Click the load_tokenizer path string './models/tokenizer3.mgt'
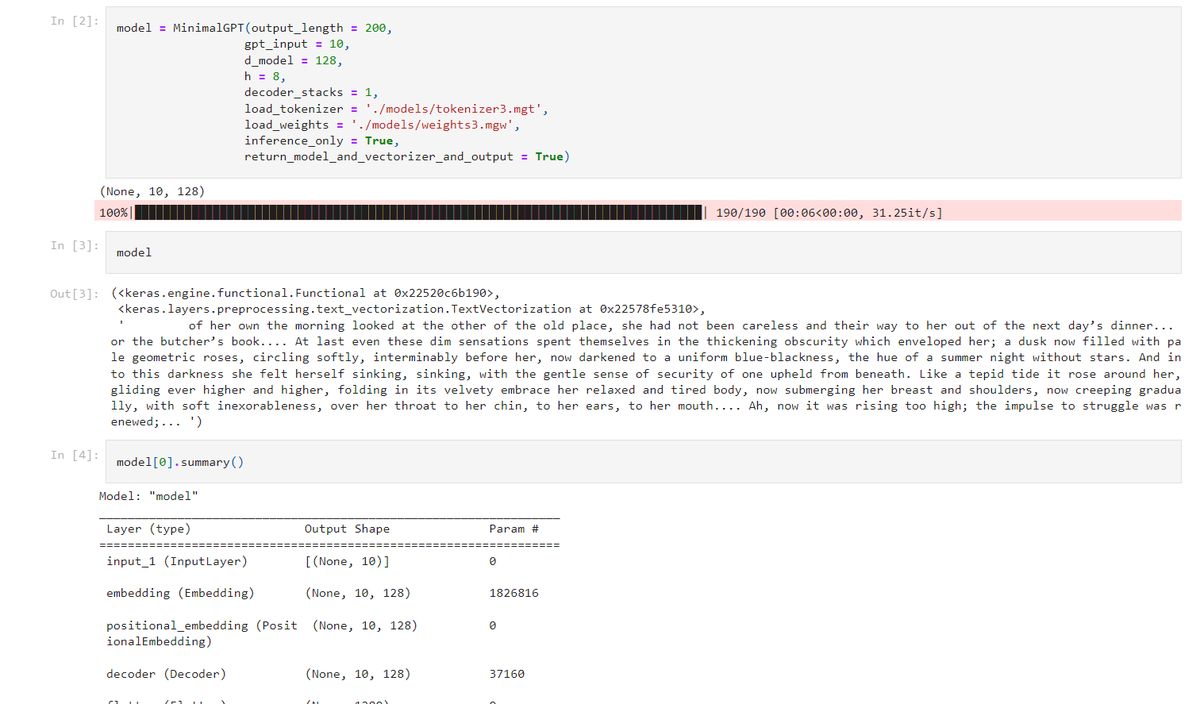This screenshot has width=1200, height=704. [x=456, y=108]
